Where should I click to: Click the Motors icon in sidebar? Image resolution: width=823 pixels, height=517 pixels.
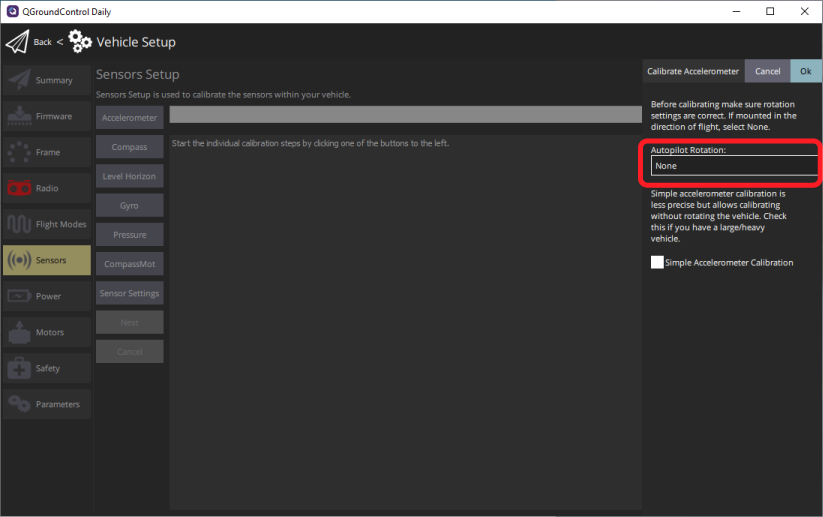[x=19, y=332]
